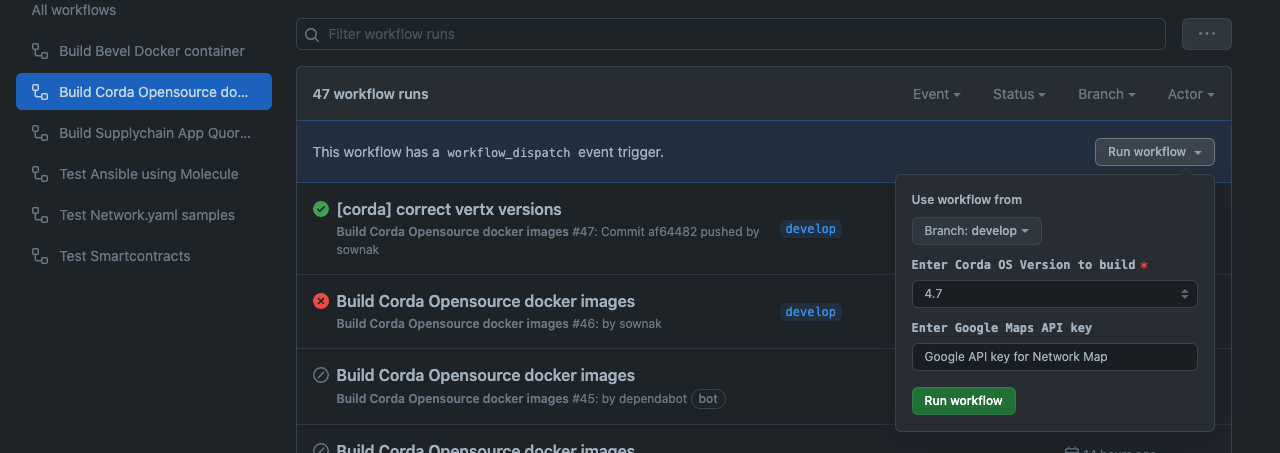This screenshot has width=1280, height=453.
Task: Focus the Filter workflow runs search field
Action: (730, 34)
